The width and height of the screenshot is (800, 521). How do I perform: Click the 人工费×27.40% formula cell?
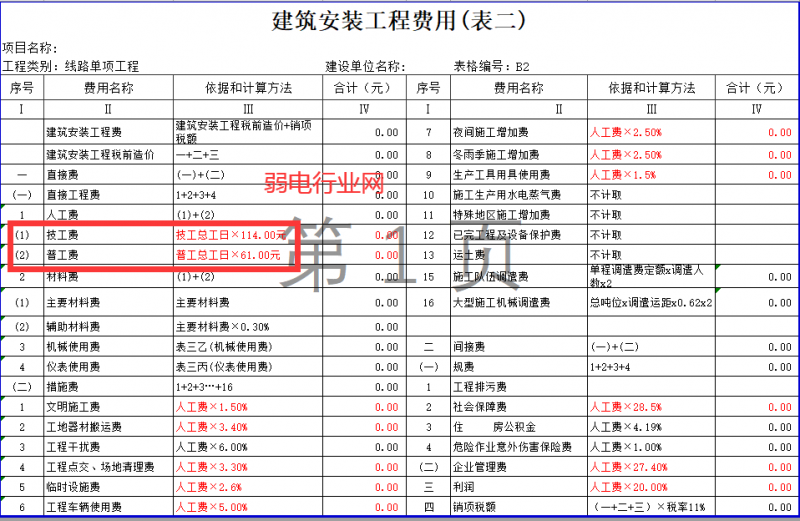pyautogui.click(x=629, y=467)
